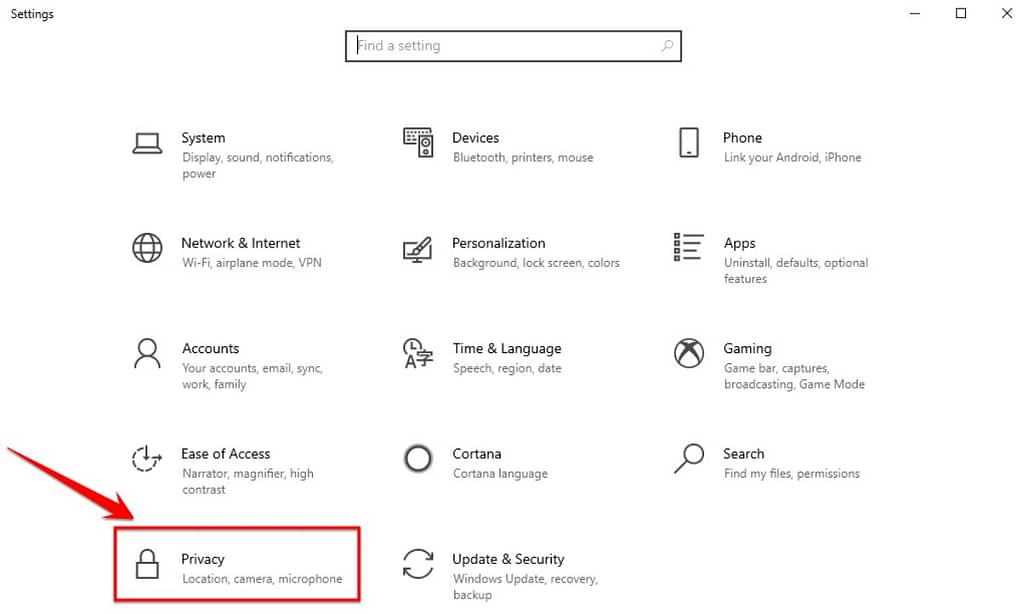Image resolution: width=1023 pixels, height=614 pixels.
Task: Open the Network & Internet text link
Action: pos(241,243)
